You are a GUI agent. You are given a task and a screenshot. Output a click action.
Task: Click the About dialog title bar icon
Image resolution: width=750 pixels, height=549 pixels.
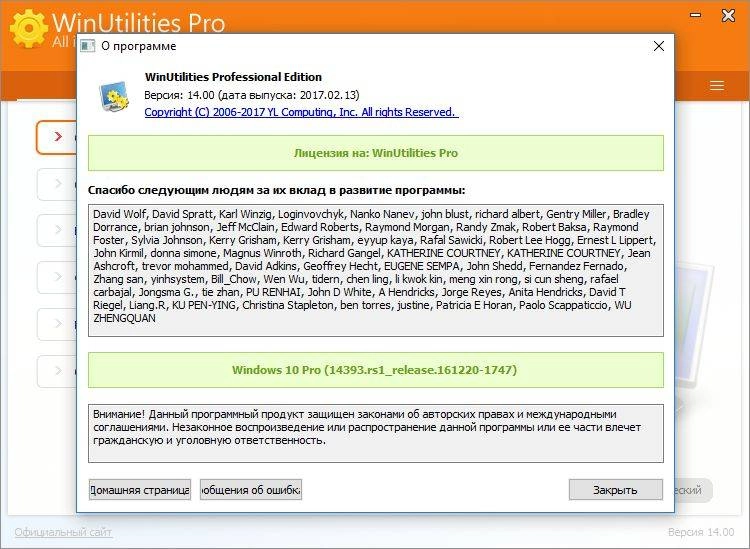coord(88,46)
